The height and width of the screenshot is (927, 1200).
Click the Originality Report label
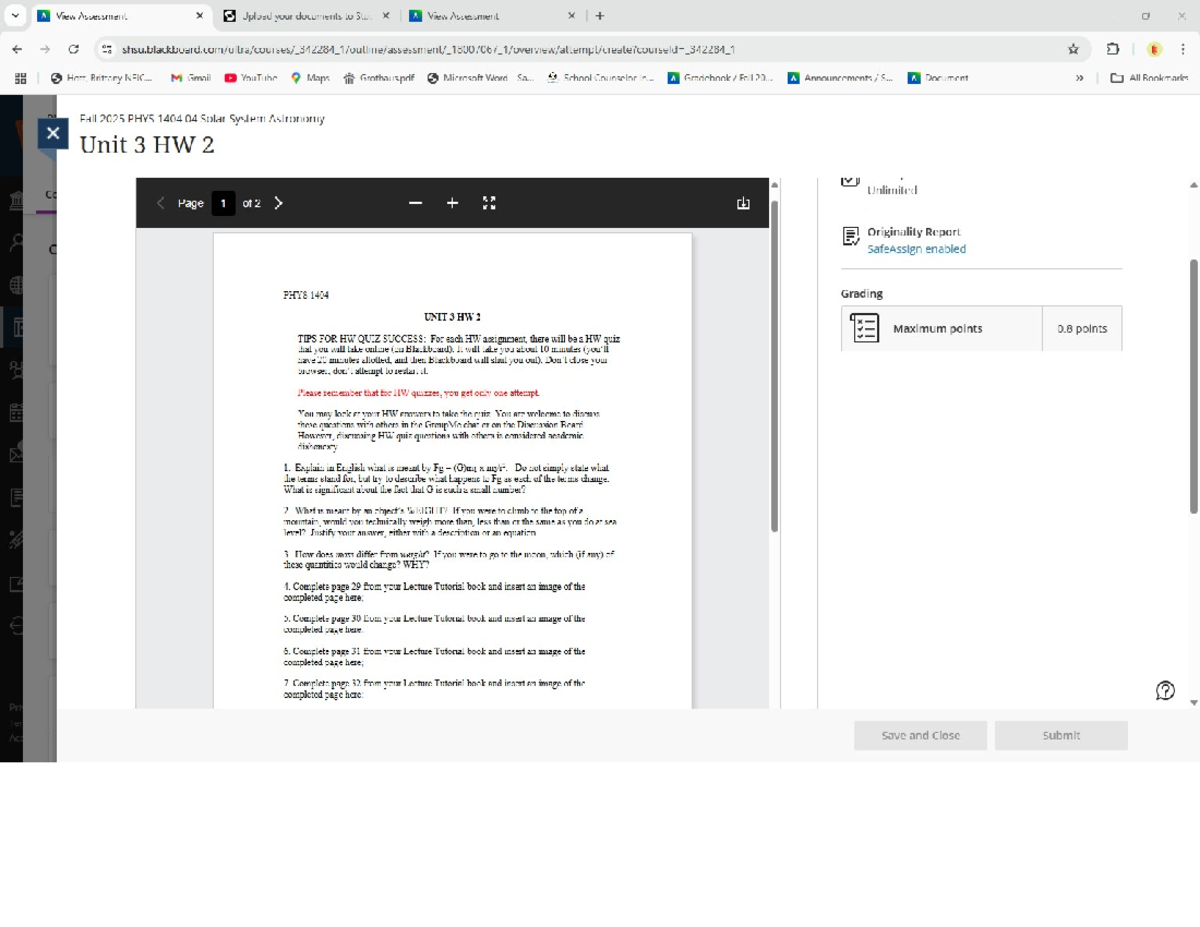914,232
